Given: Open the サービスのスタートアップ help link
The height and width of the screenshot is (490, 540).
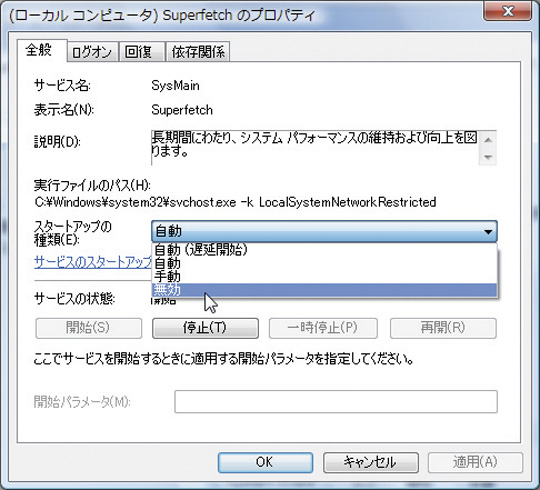Looking at the screenshot, I should tap(93, 263).
